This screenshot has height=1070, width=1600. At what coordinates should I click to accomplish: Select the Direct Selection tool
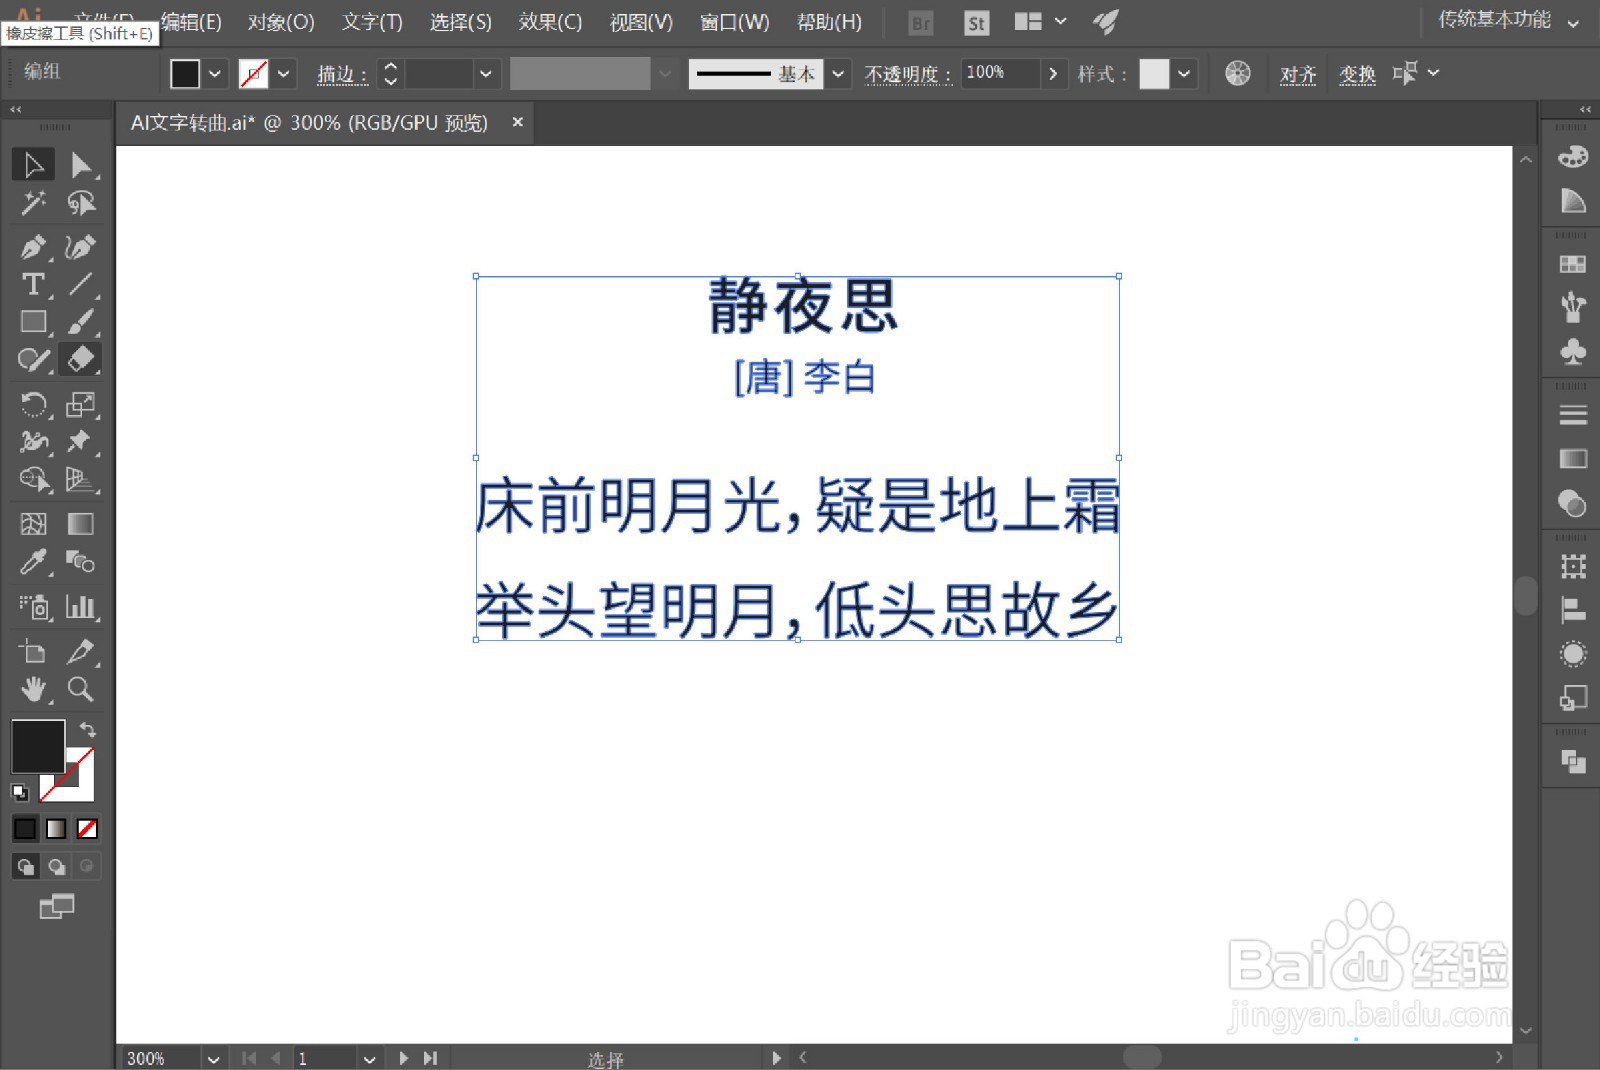pyautogui.click(x=81, y=164)
